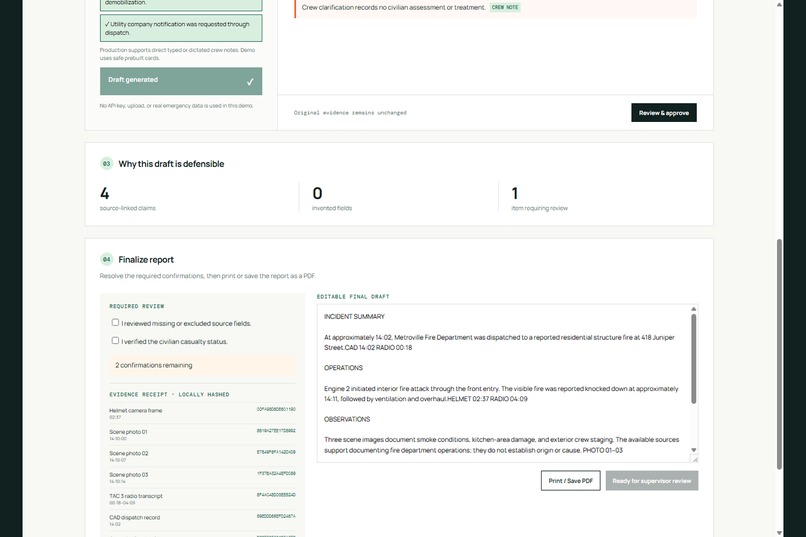The width and height of the screenshot is (806, 537).
Task: Click the checkmark icon in Draft generated
Action: coord(250,82)
